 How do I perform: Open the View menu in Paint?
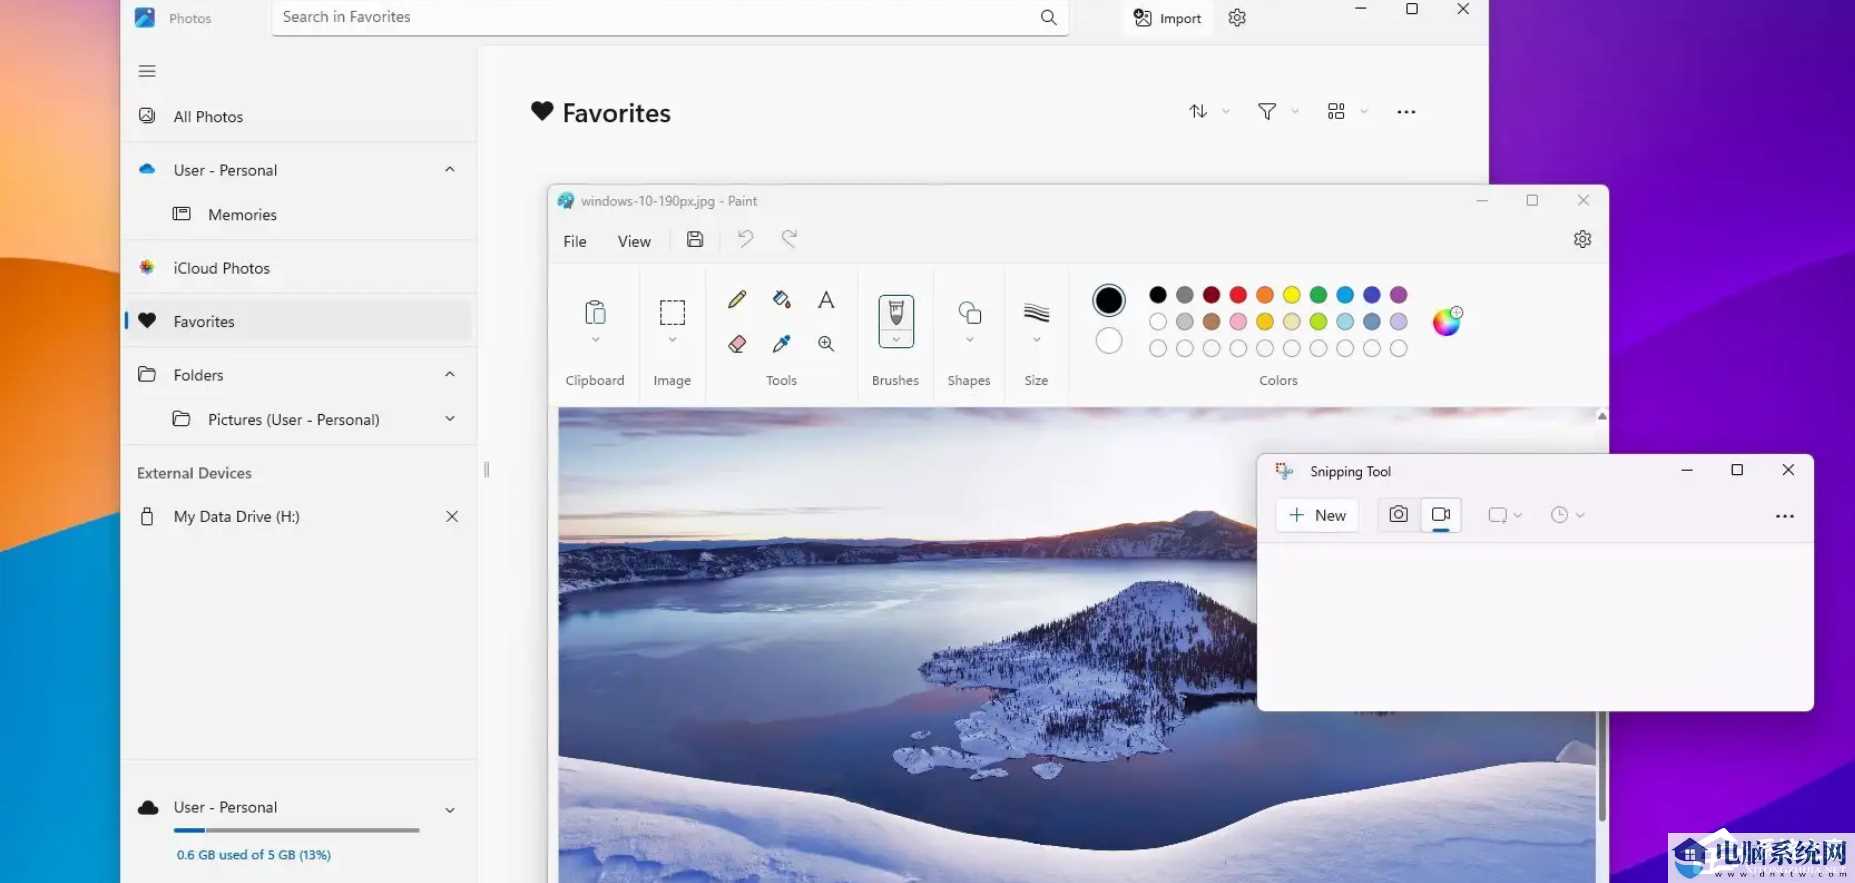pos(634,241)
